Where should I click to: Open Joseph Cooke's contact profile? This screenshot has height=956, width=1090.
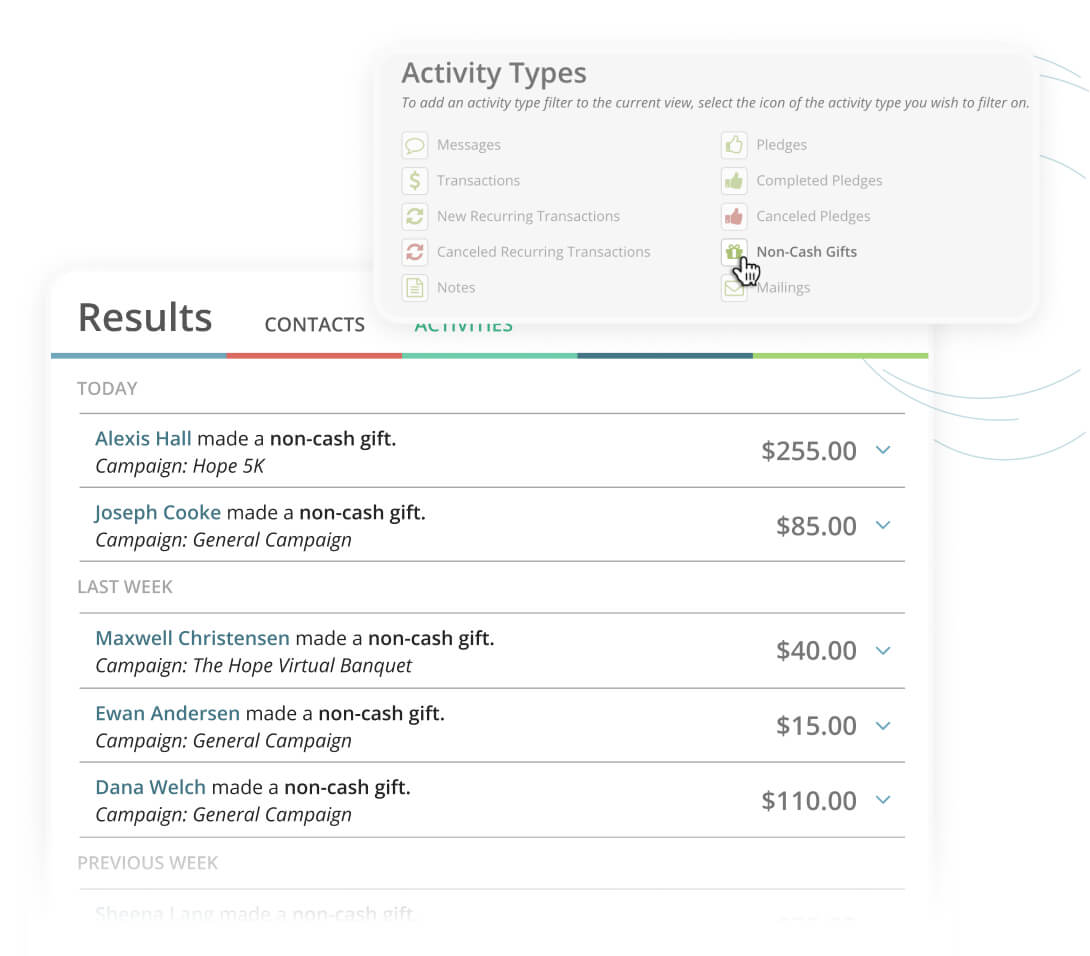157,512
